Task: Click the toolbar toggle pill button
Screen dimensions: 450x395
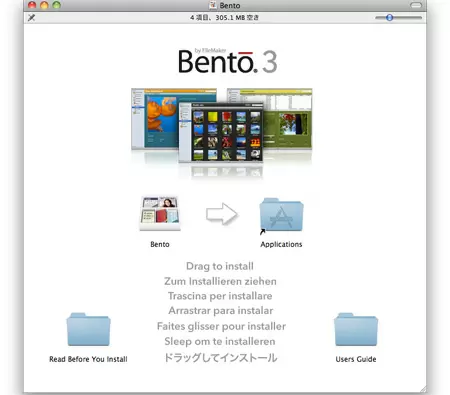Action: coord(416,5)
